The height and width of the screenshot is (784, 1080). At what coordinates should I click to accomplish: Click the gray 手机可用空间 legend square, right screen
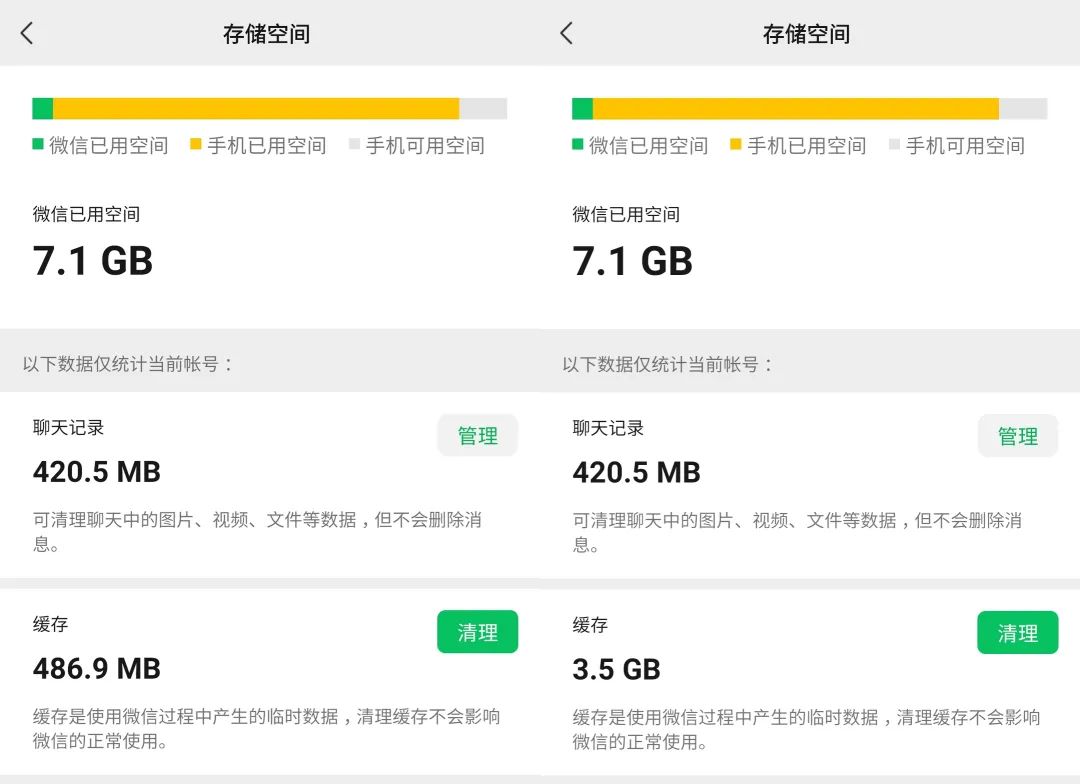pos(894,144)
